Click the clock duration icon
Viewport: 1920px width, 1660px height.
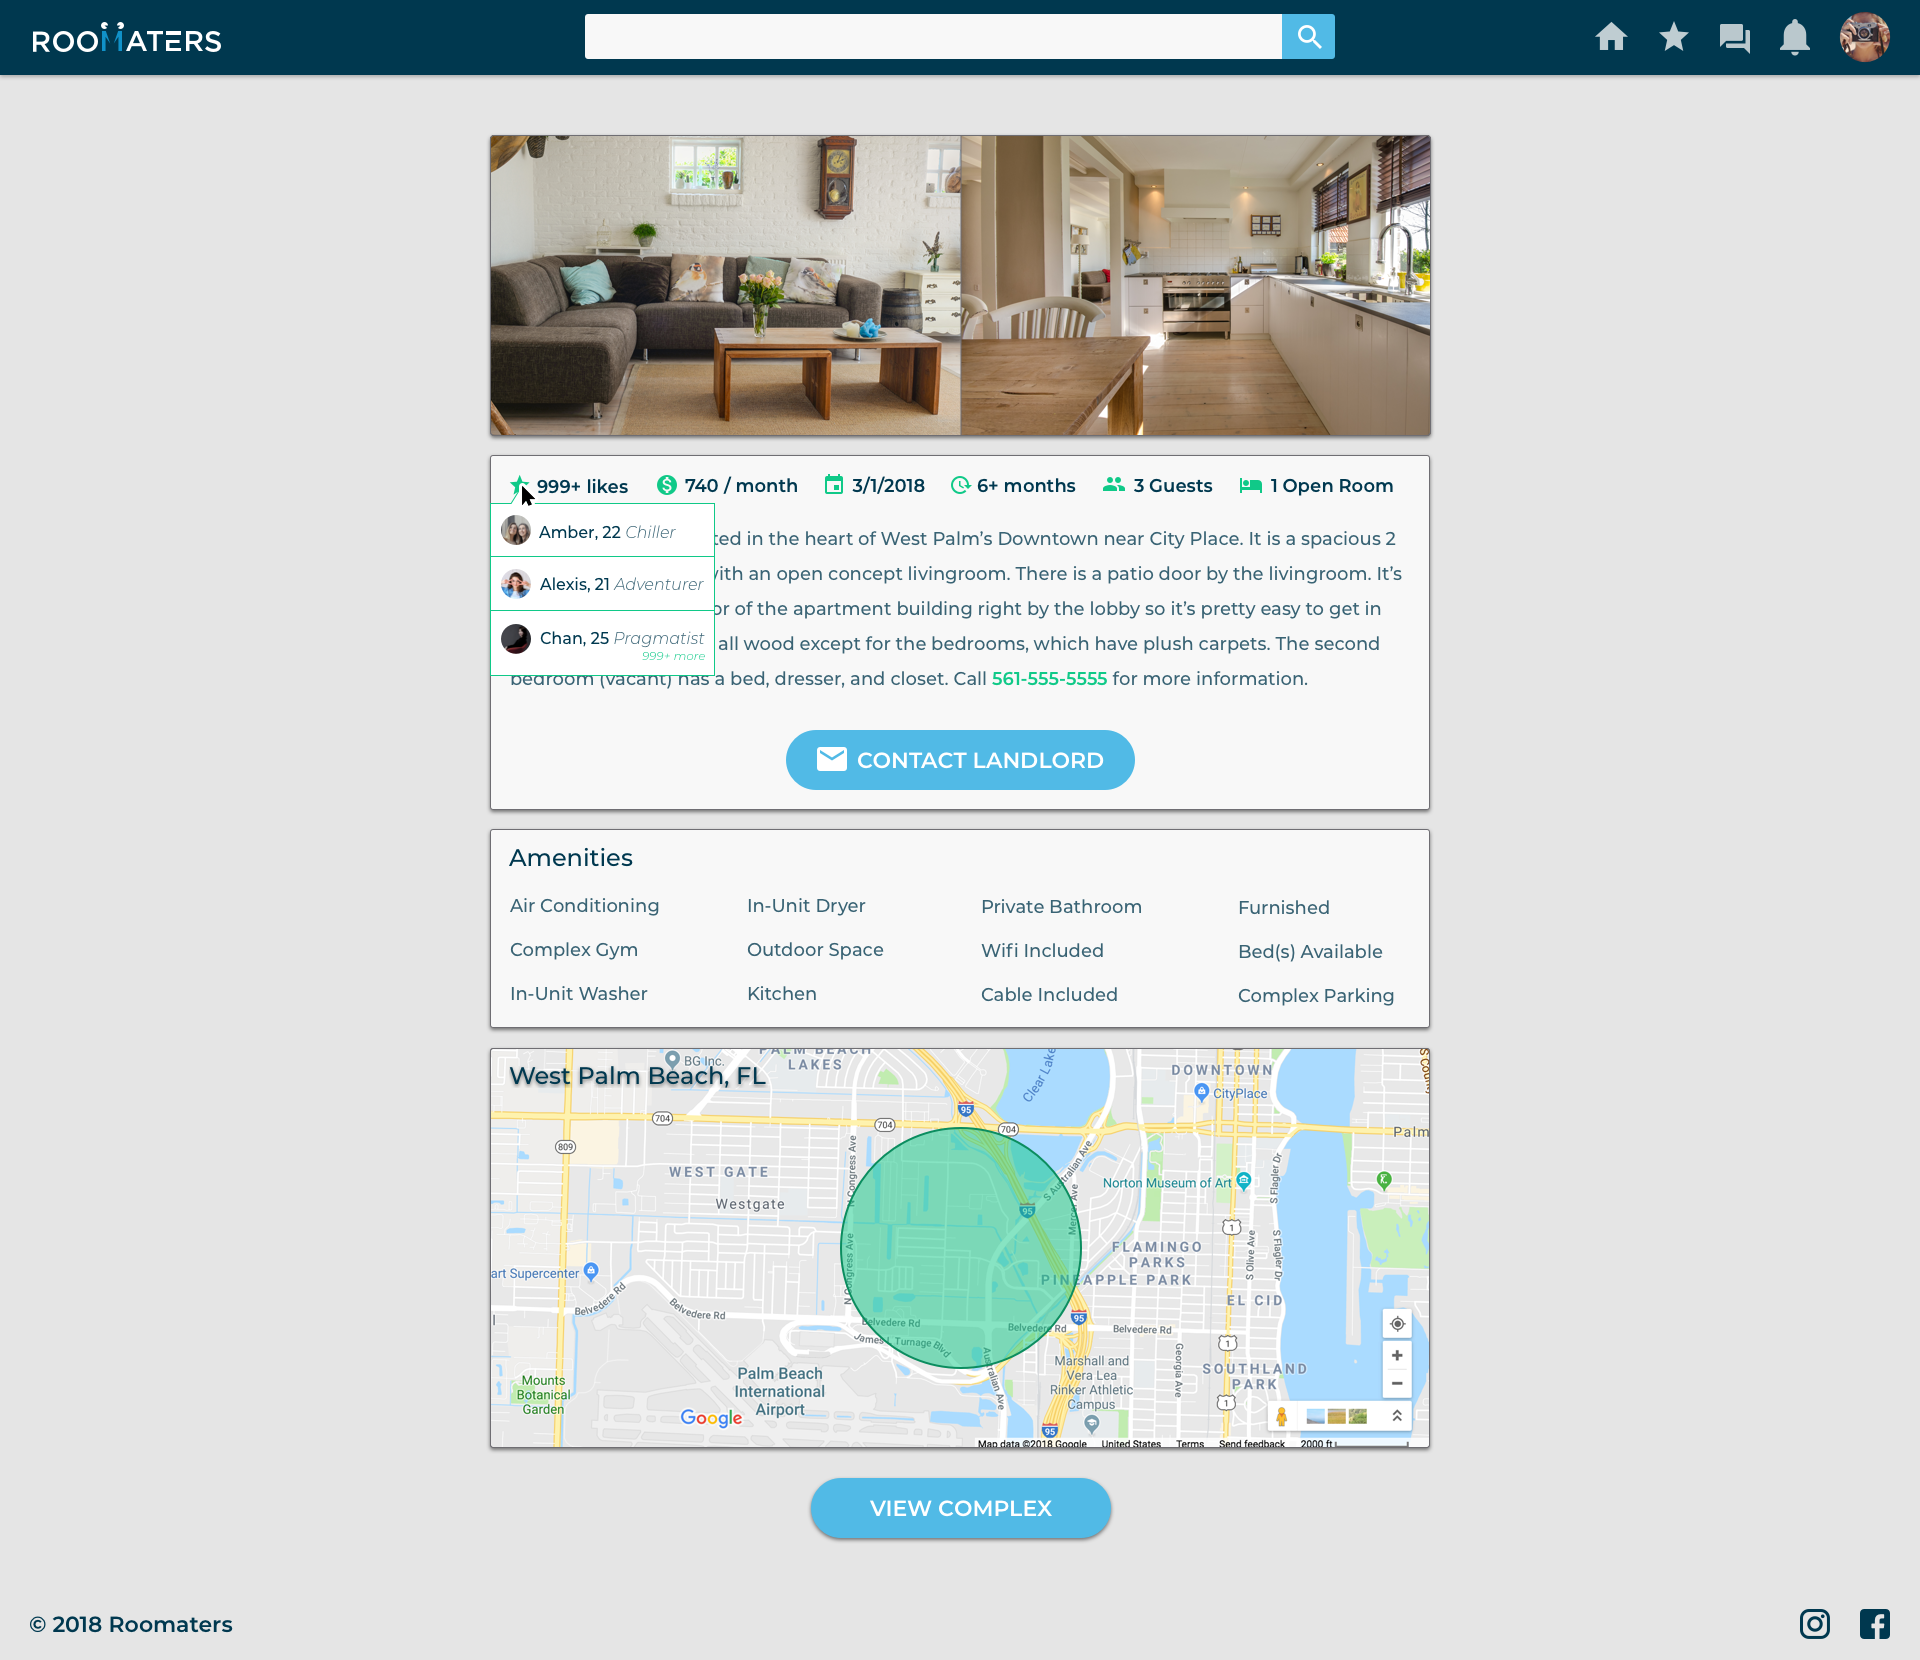click(x=960, y=485)
